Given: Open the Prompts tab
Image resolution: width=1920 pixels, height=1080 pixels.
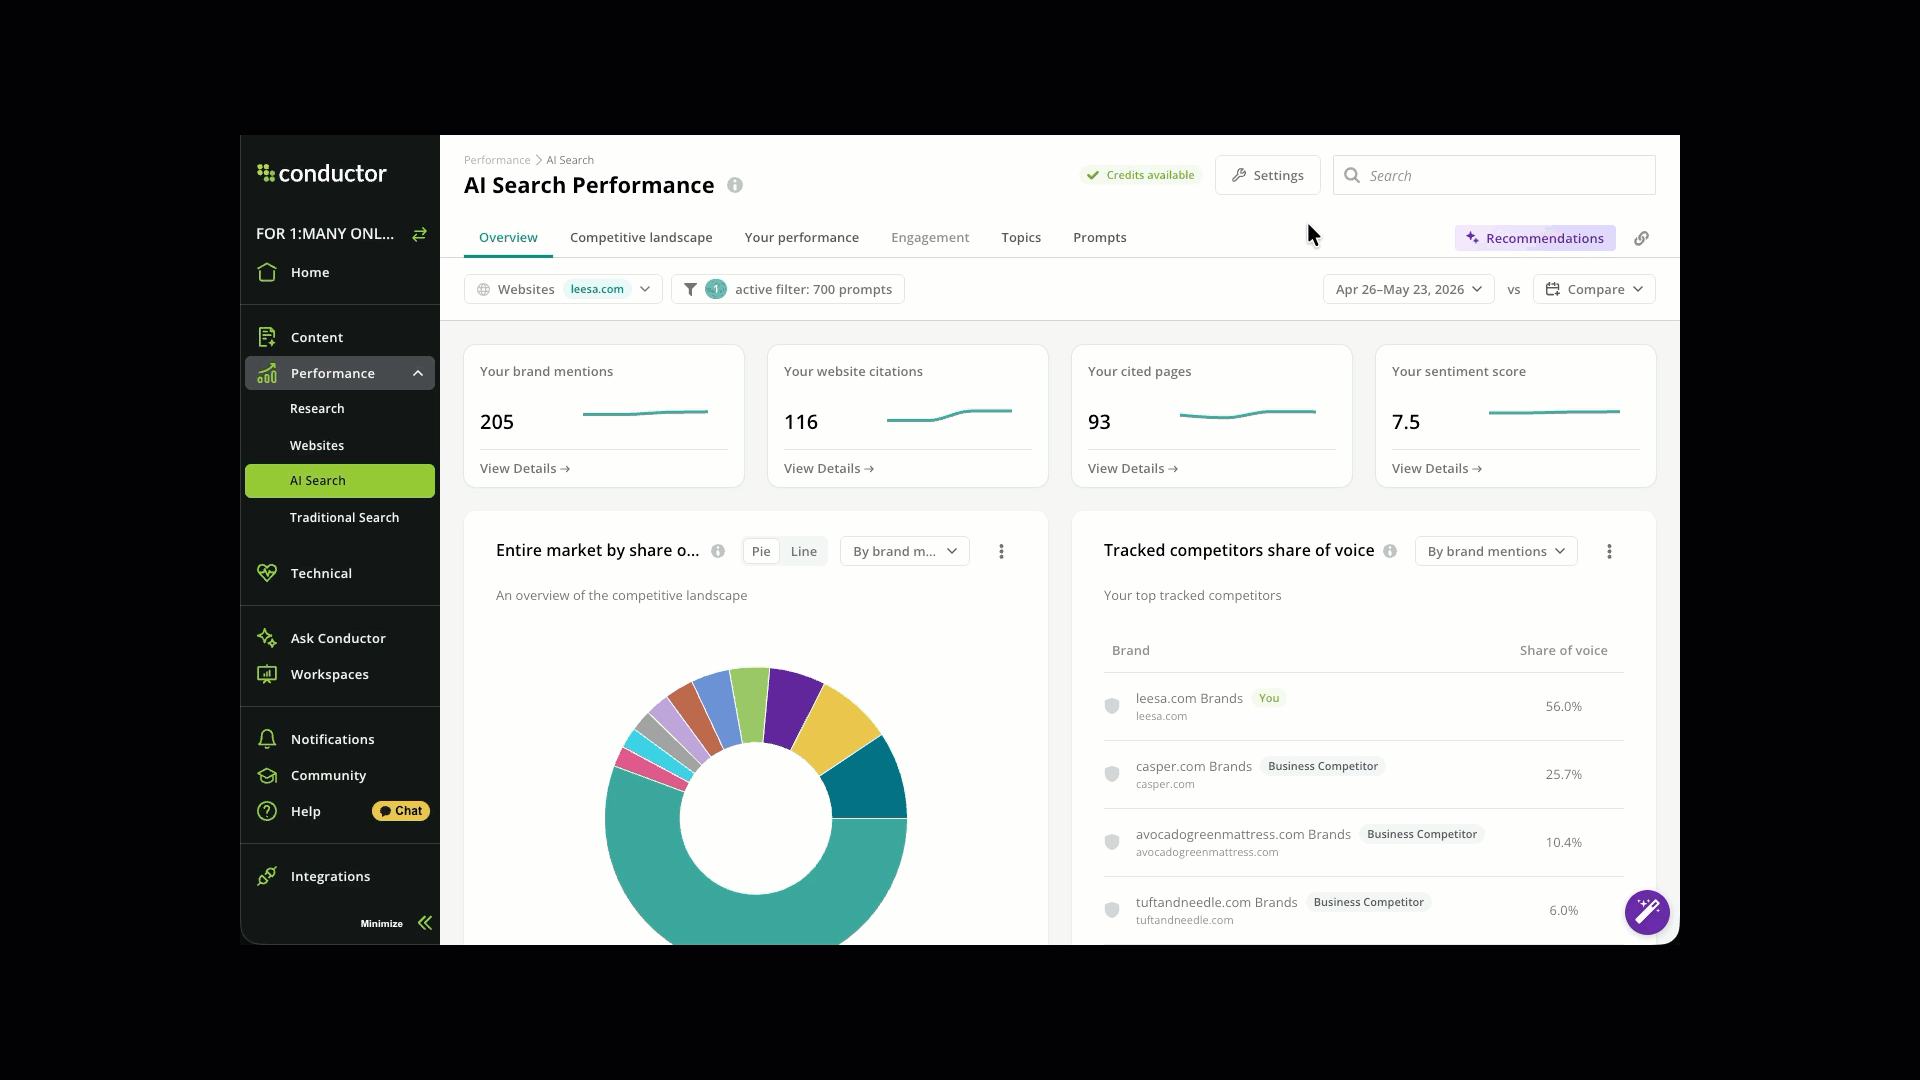Looking at the screenshot, I should pos(1100,237).
